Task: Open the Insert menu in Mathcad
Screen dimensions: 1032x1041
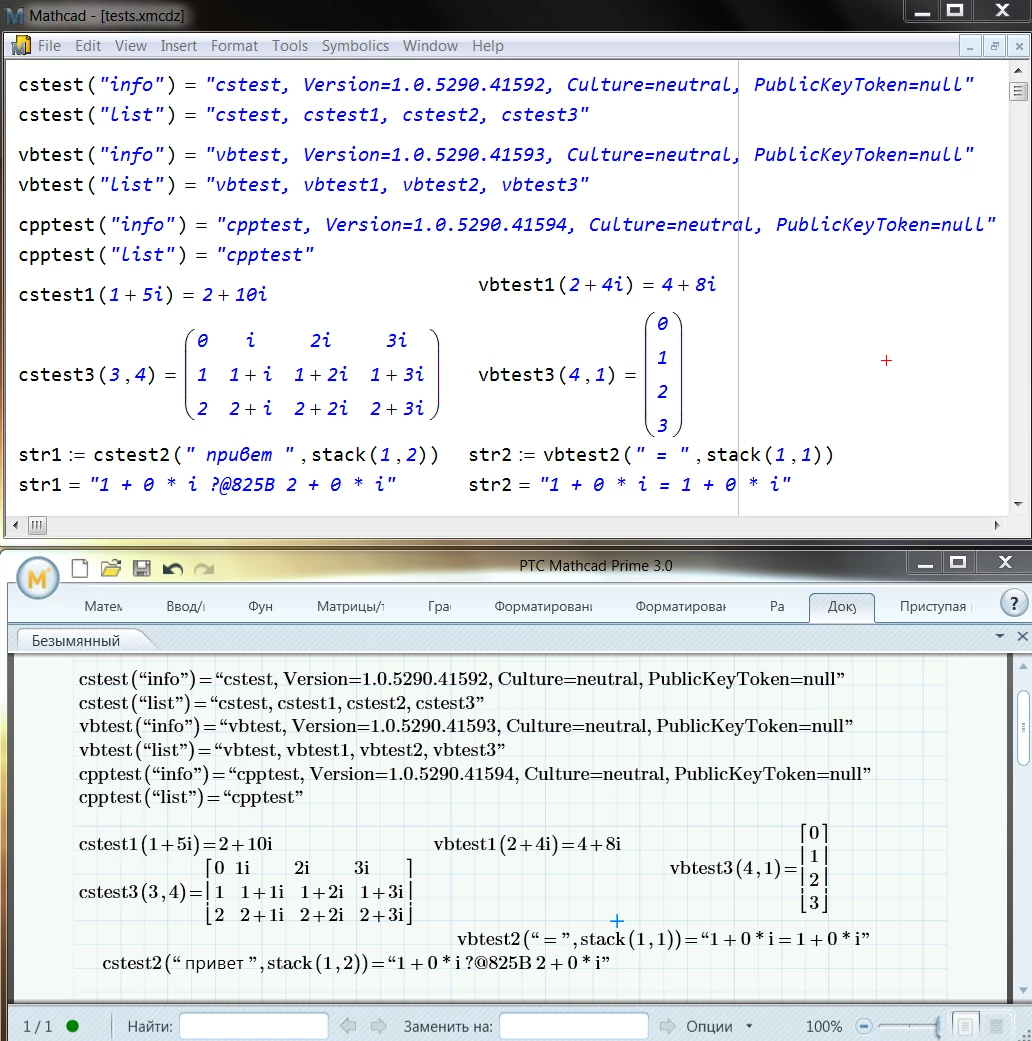Action: [x=179, y=46]
